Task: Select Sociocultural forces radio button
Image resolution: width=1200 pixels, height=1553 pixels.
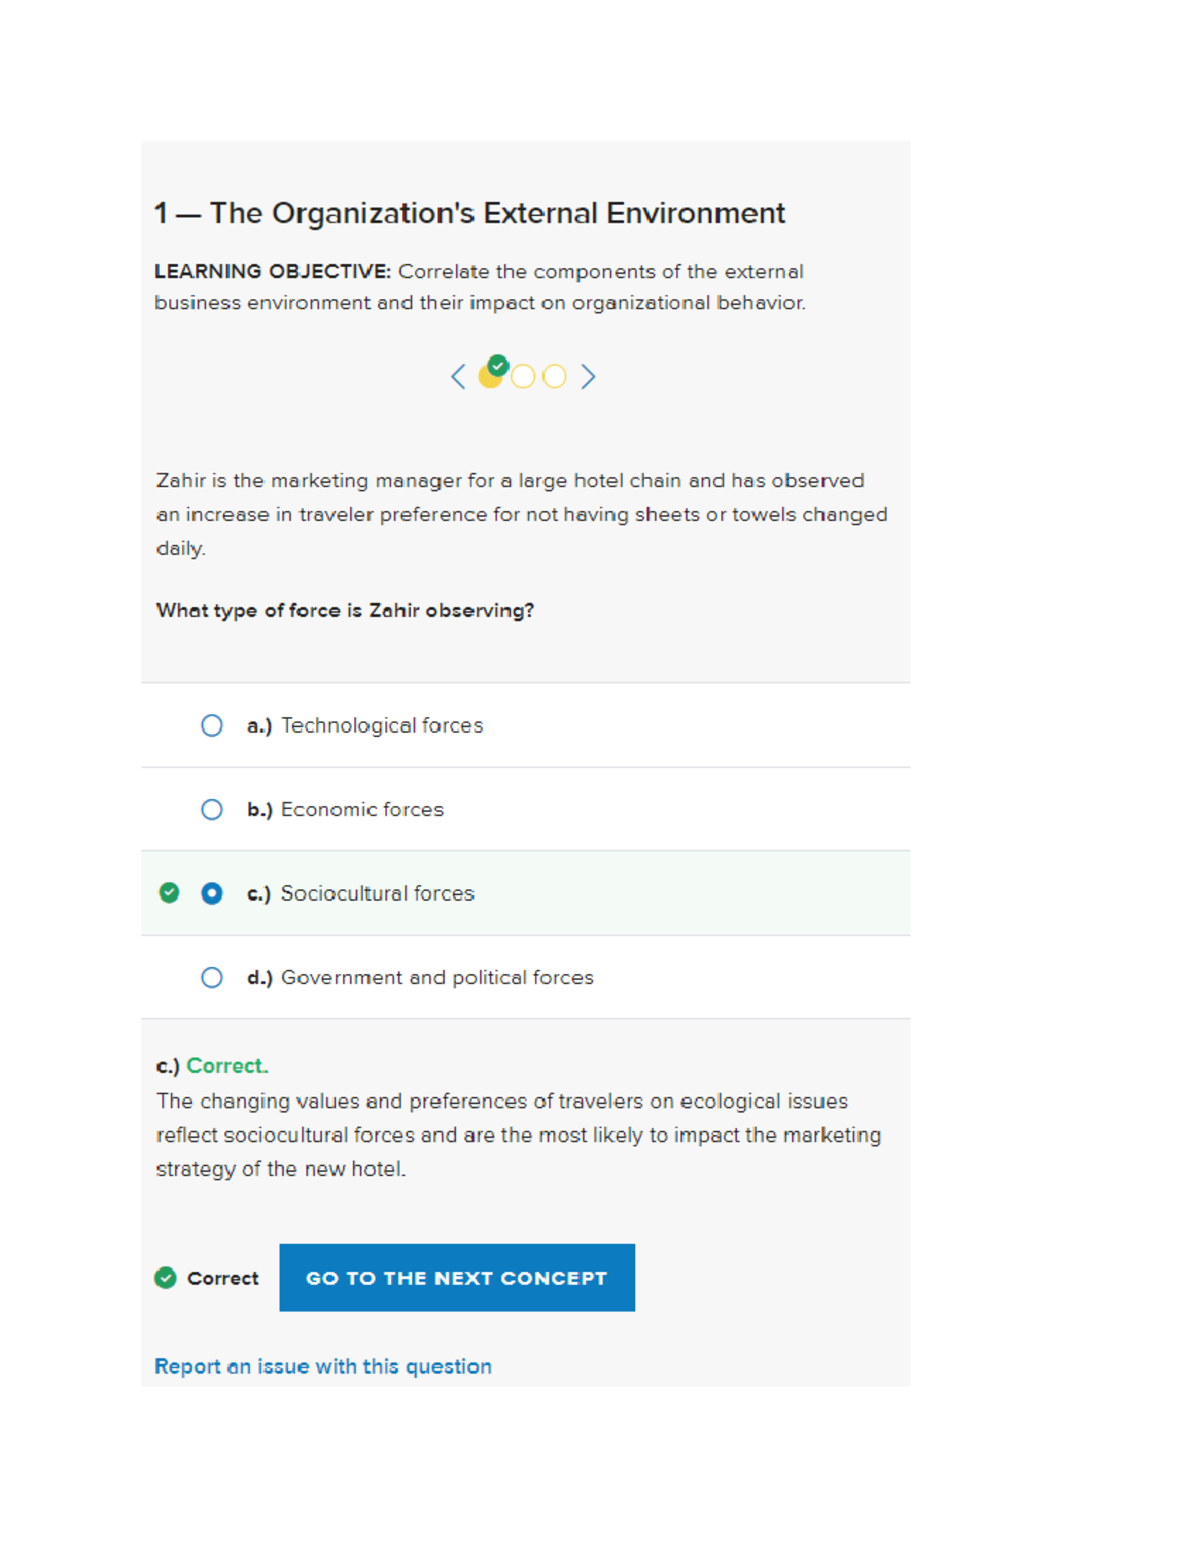Action: click(x=212, y=894)
